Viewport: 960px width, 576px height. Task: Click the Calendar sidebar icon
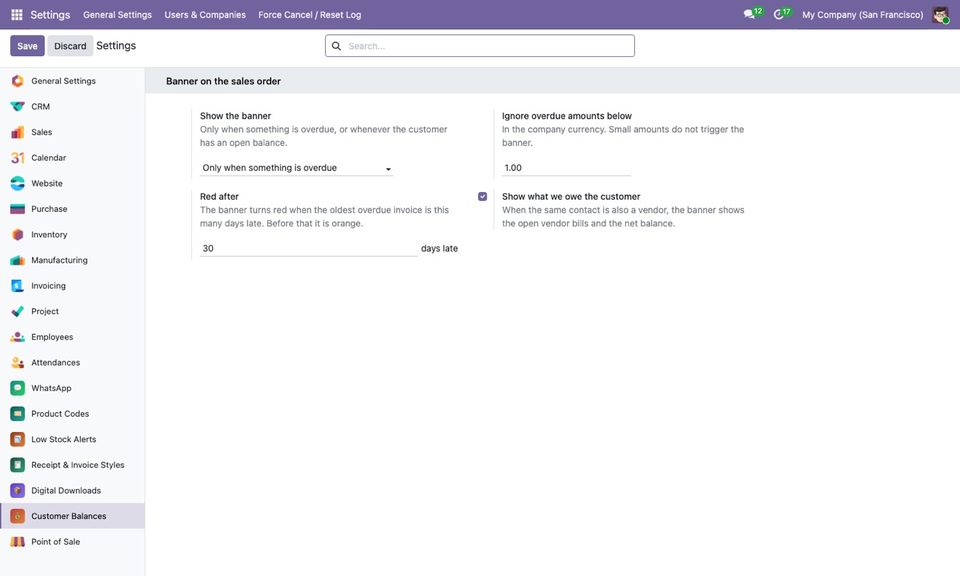[18, 158]
